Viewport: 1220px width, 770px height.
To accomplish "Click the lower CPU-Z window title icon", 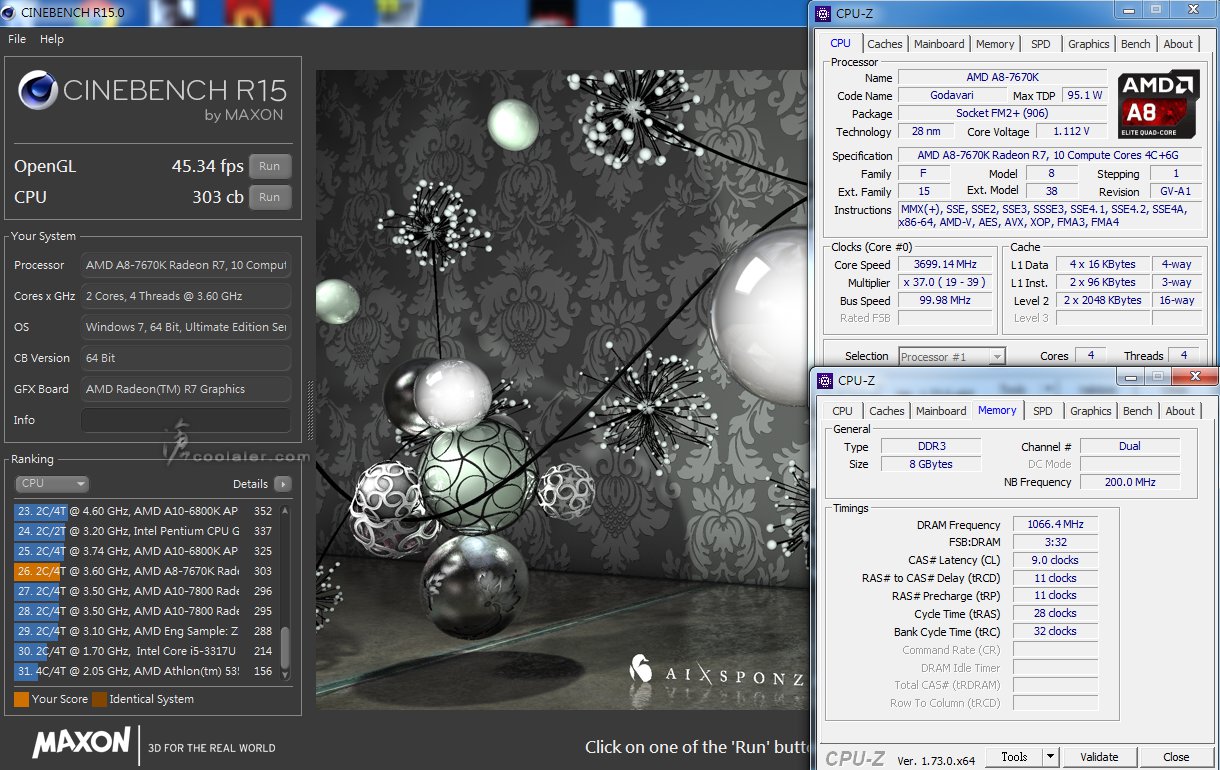I will click(x=825, y=380).
